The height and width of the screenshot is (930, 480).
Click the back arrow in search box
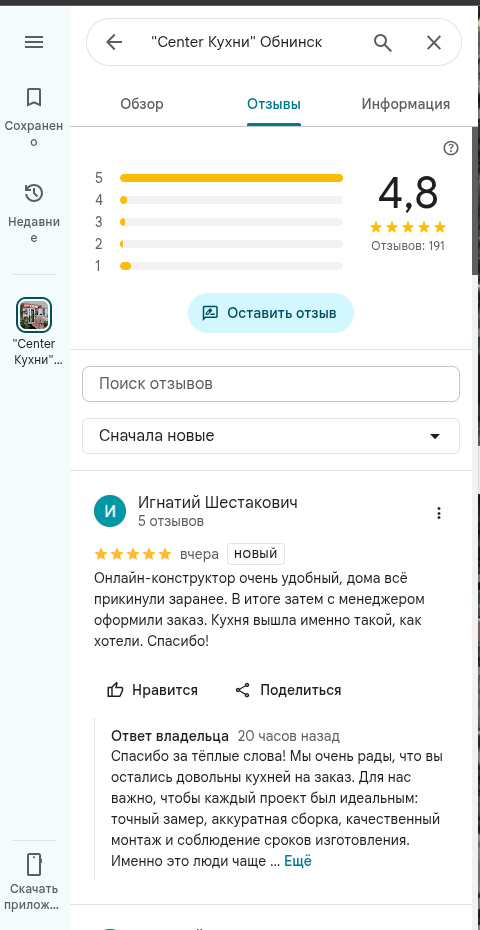[113, 42]
